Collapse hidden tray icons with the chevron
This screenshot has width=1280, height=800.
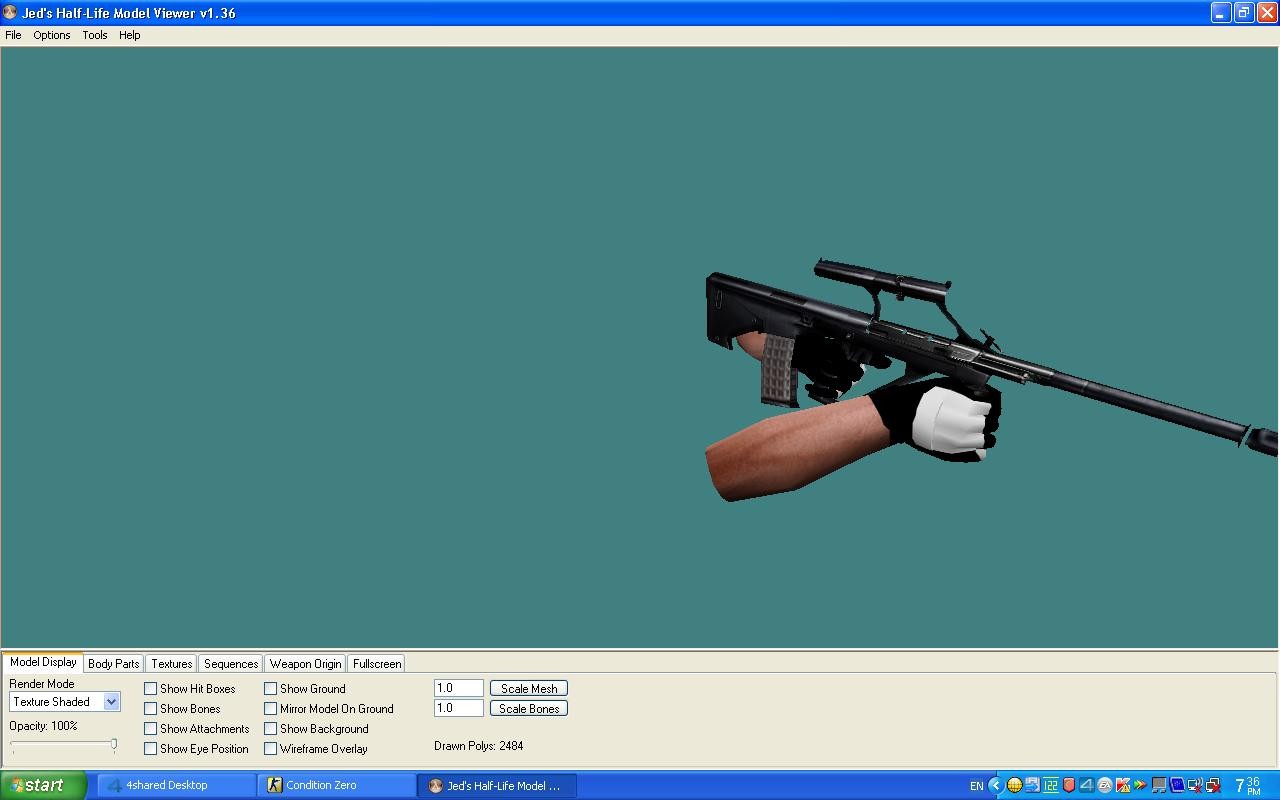pyautogui.click(x=996, y=785)
